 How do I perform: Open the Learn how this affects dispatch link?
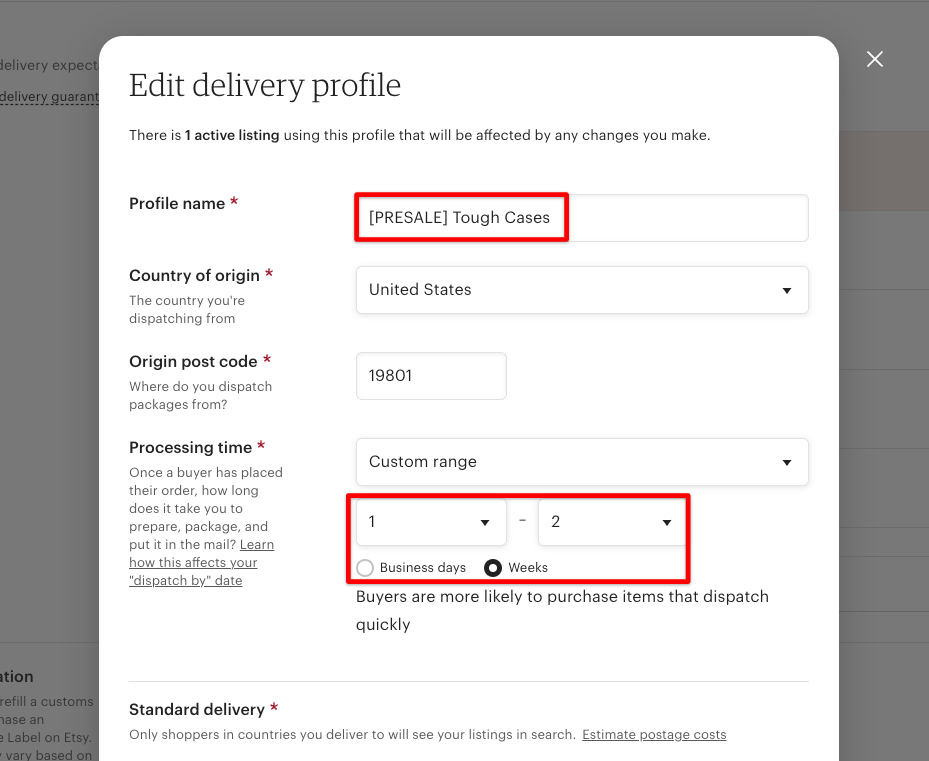[201, 562]
